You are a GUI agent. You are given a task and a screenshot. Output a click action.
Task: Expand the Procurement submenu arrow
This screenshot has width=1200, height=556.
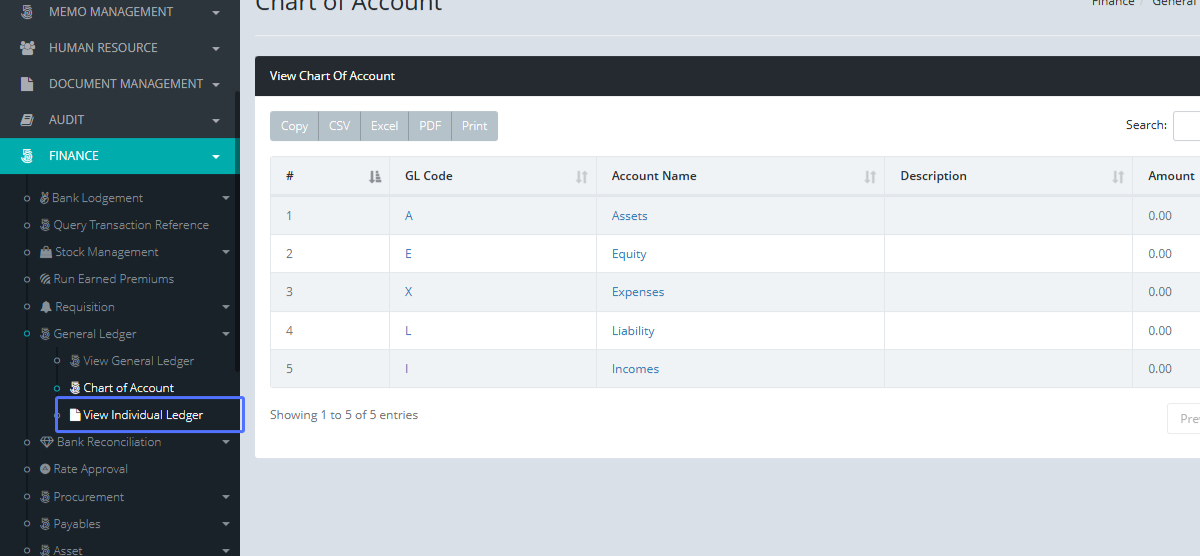coord(226,497)
